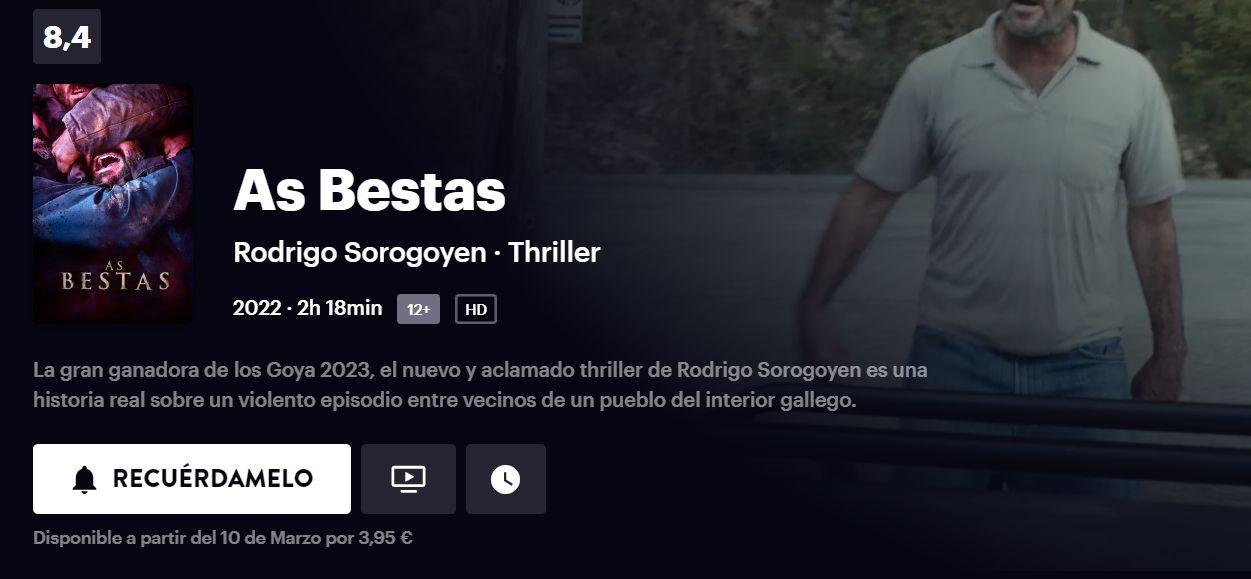
Task: Click the 2022 release year
Action: click(257, 308)
